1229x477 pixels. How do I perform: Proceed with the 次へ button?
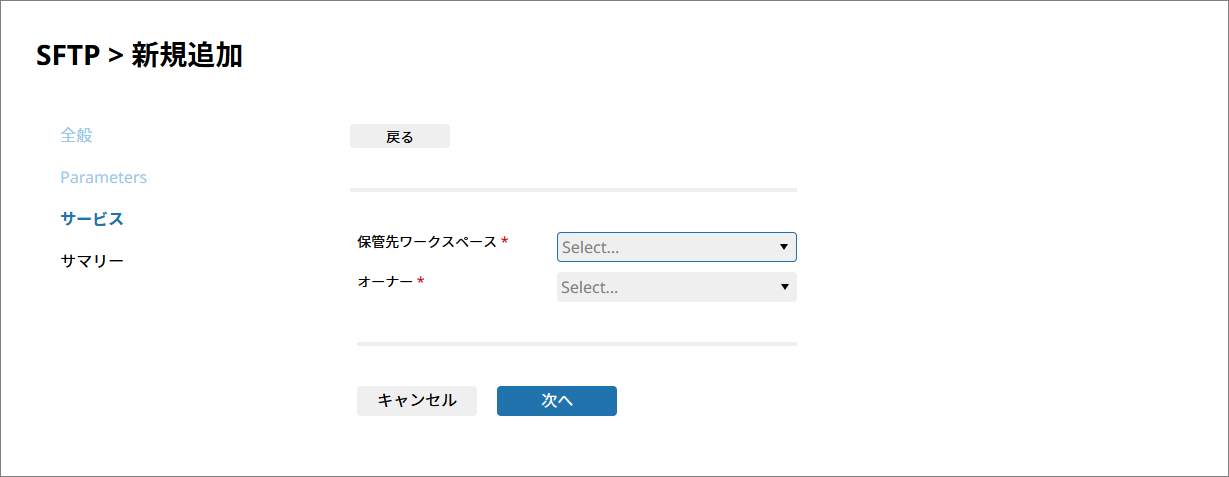click(557, 400)
